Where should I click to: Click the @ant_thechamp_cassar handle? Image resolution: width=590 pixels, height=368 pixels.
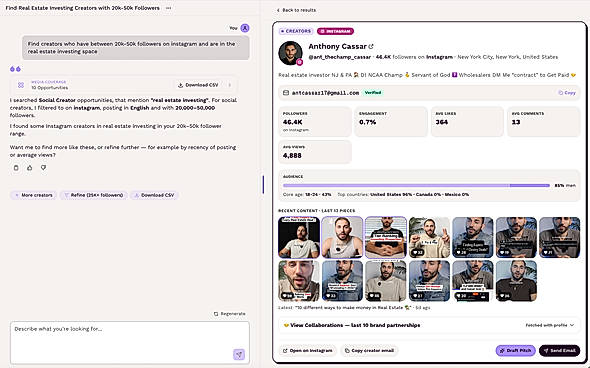[x=341, y=57]
